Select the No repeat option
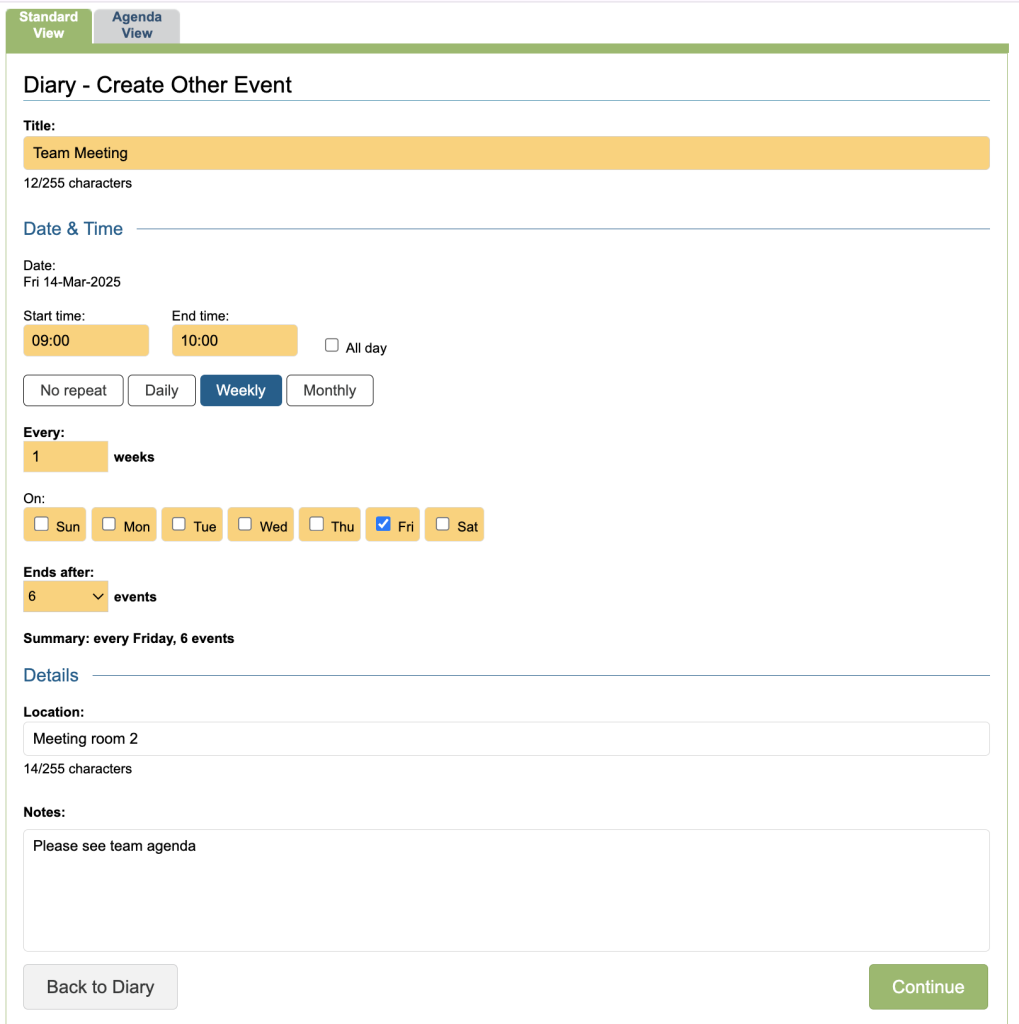Screen dimensions: 1019x1024 [73, 390]
